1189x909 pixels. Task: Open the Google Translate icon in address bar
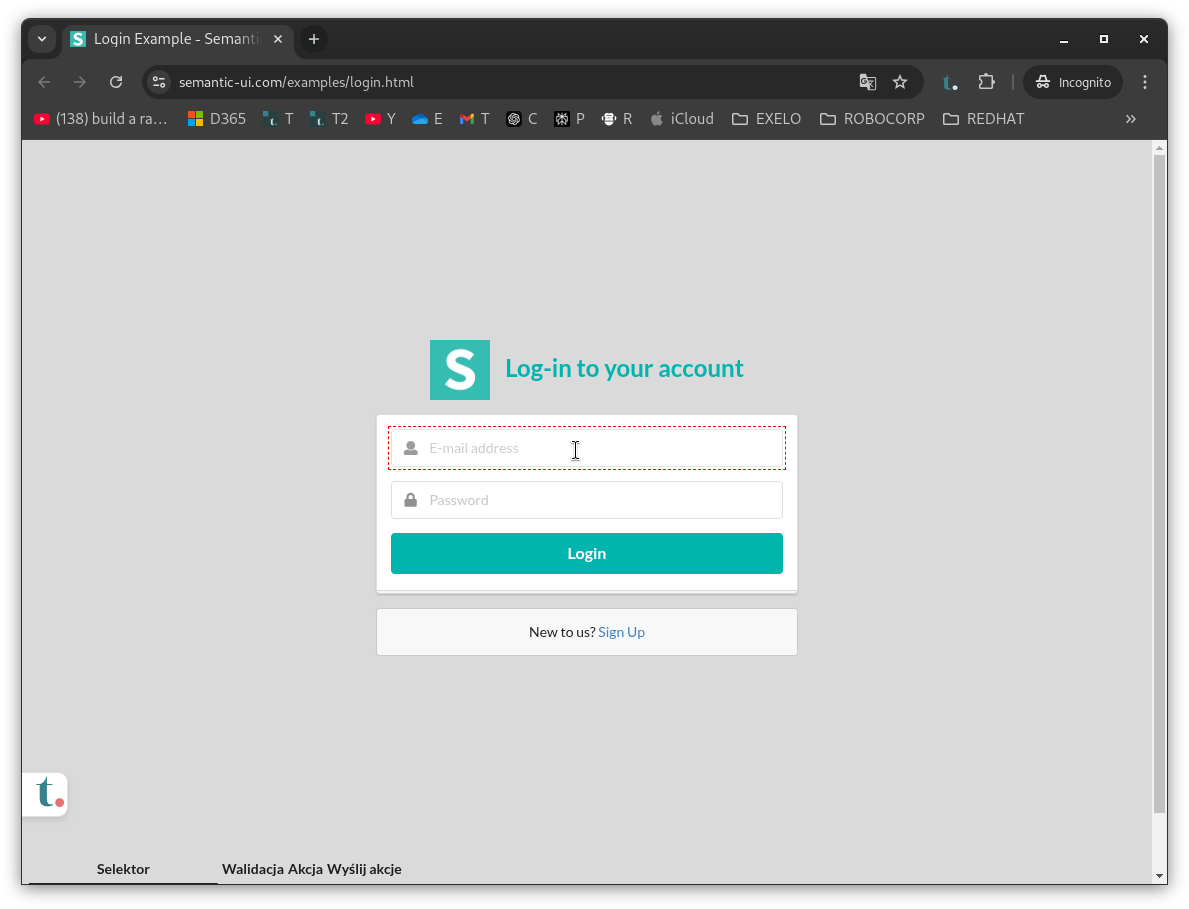[x=867, y=82]
